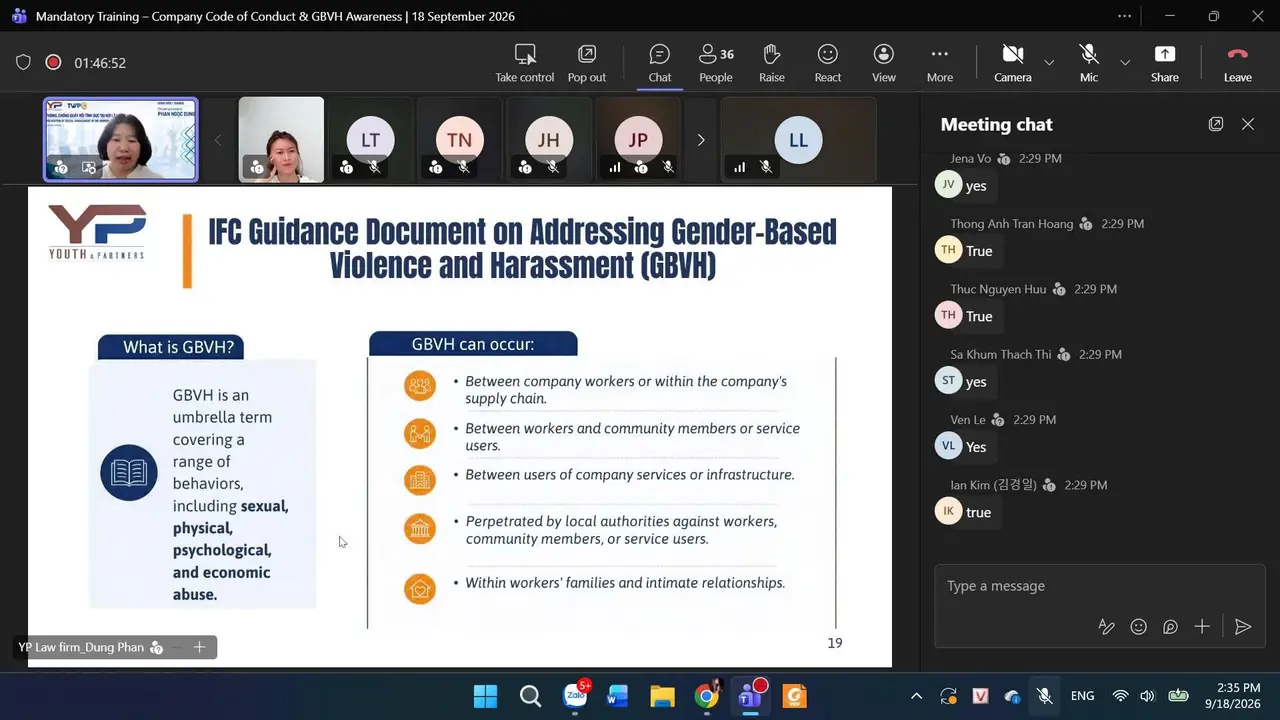Show previous participants in the gallery
Screen dimensions: 1280x720
pos(218,140)
